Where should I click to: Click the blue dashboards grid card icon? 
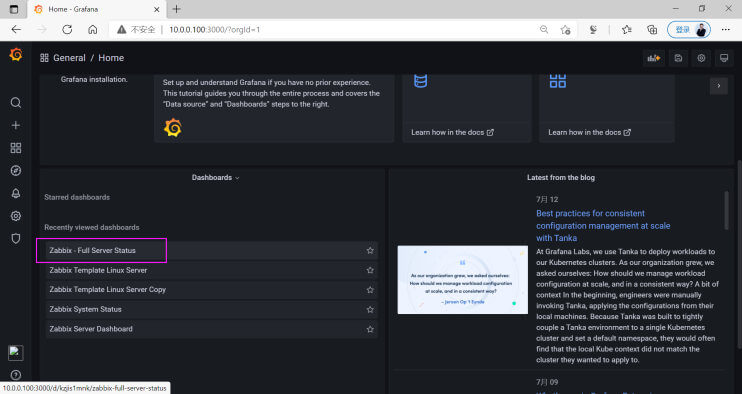tap(557, 81)
